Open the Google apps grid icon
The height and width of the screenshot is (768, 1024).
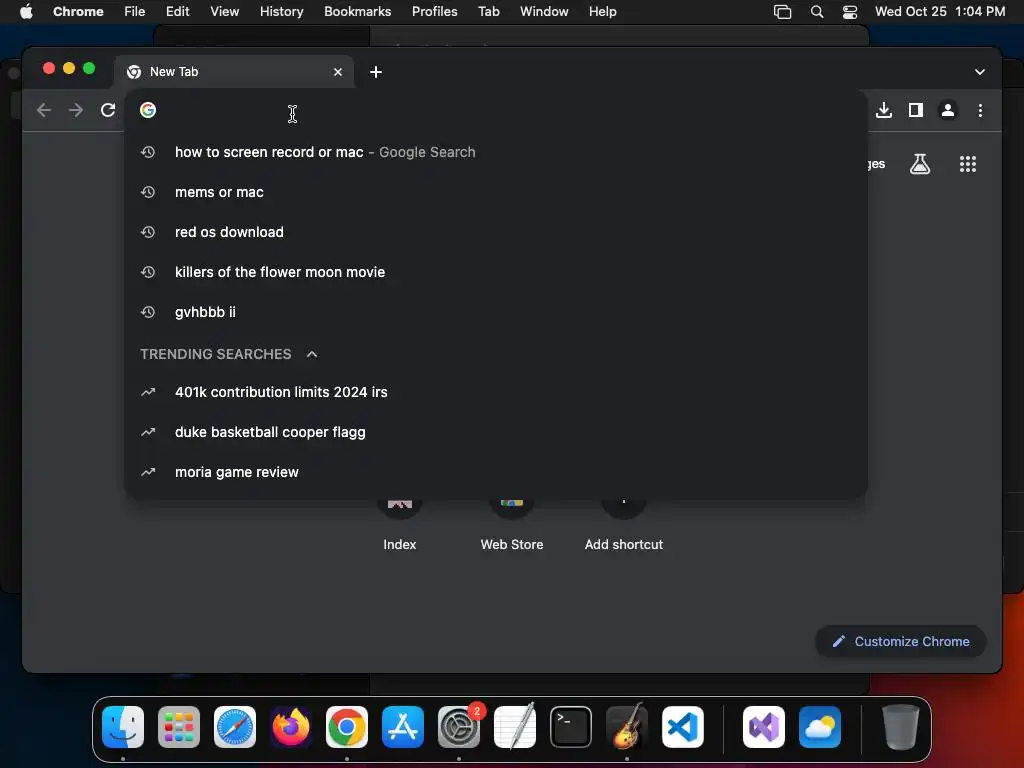pyautogui.click(x=968, y=164)
